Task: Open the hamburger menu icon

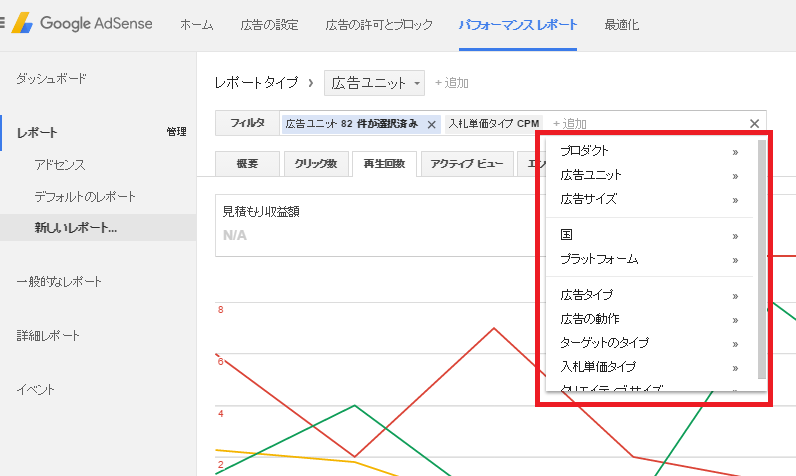Action: [x=3, y=23]
